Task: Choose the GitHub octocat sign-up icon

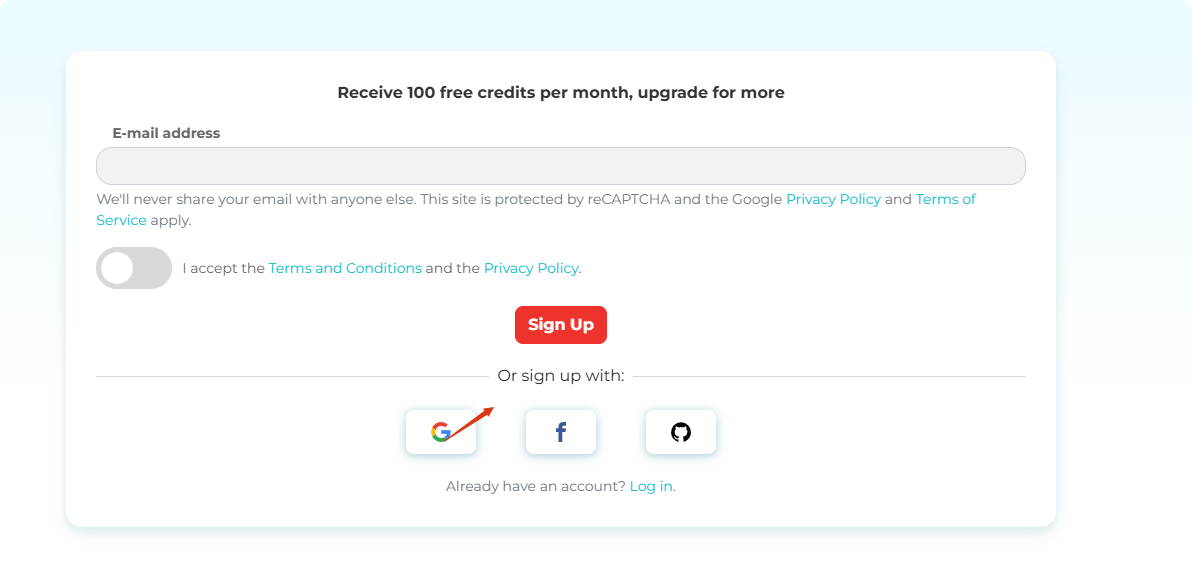Action: point(681,432)
